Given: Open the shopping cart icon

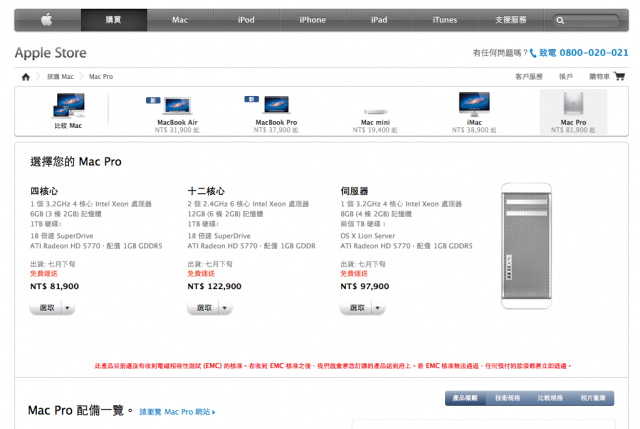Looking at the screenshot, I should [x=620, y=76].
